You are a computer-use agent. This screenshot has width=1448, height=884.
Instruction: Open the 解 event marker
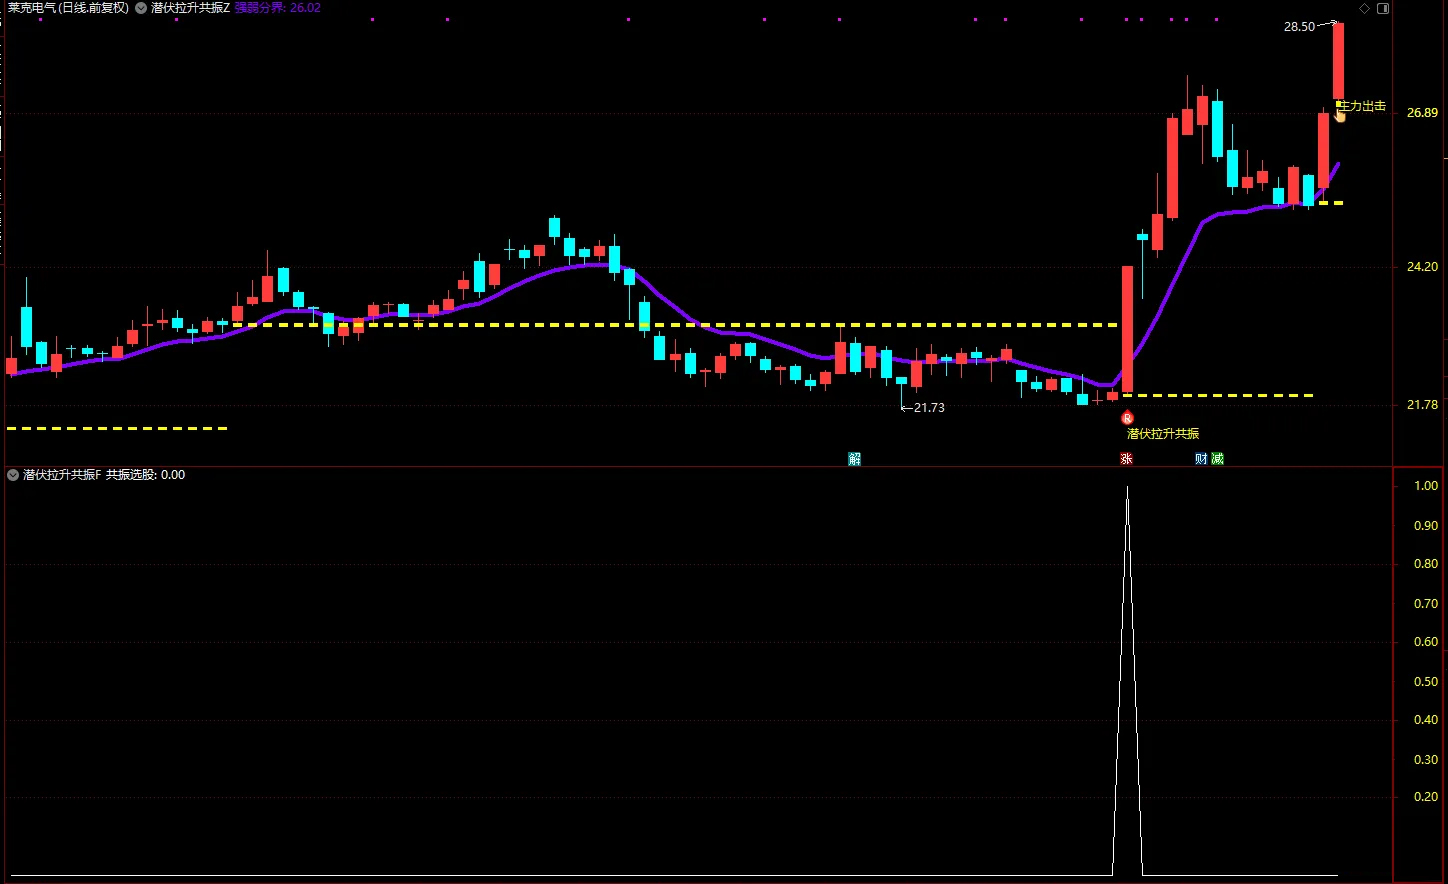[854, 459]
